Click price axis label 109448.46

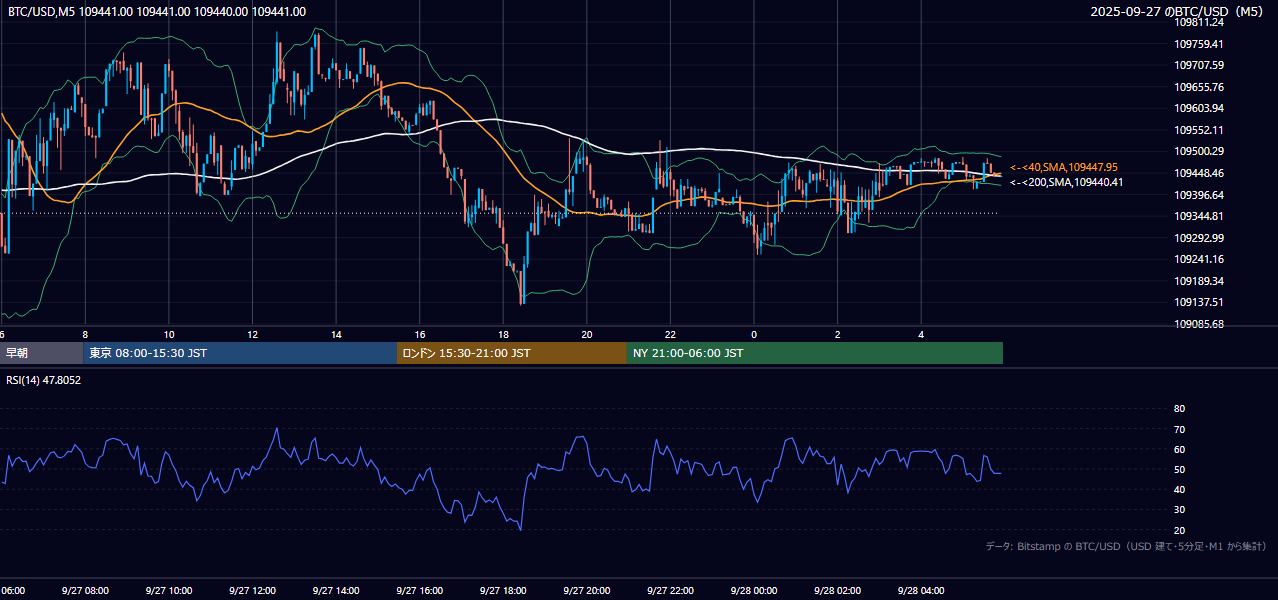[x=1199, y=173]
